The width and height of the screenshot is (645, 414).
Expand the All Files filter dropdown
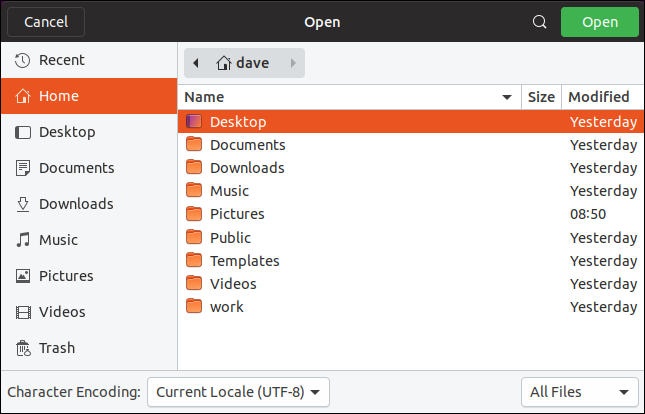point(580,392)
